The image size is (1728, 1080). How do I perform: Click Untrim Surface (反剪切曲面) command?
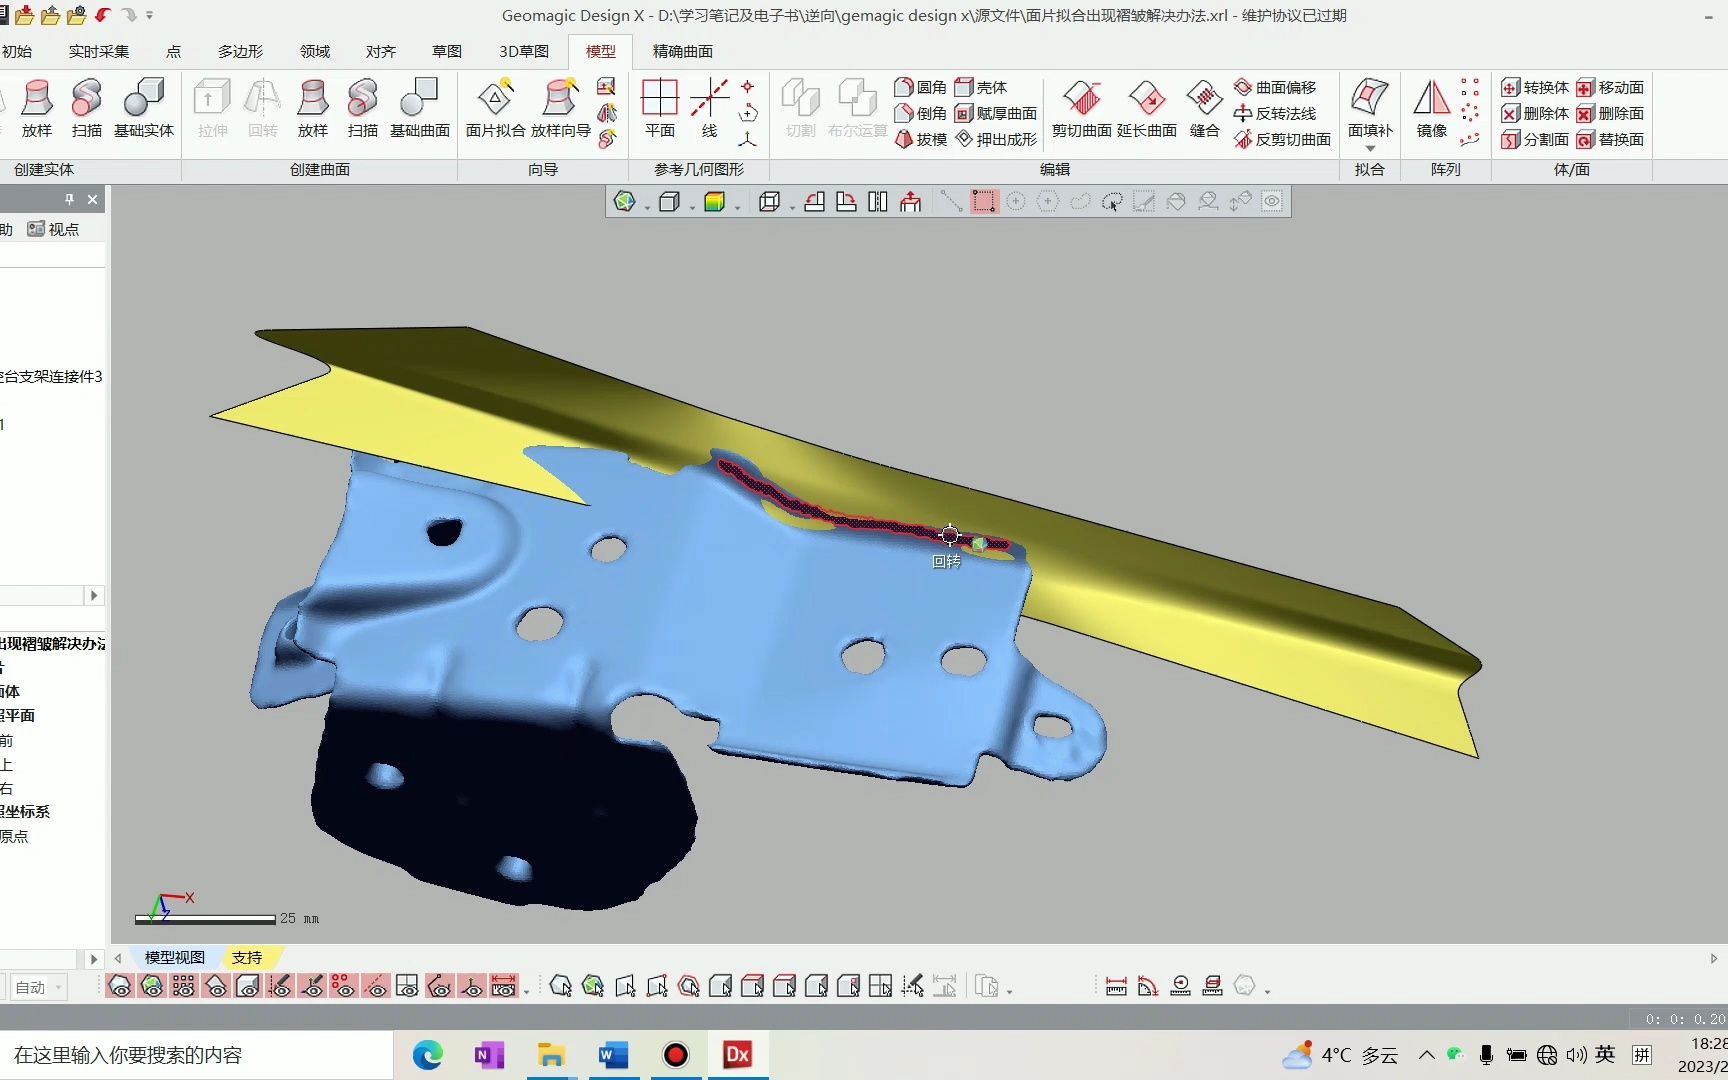point(1282,139)
